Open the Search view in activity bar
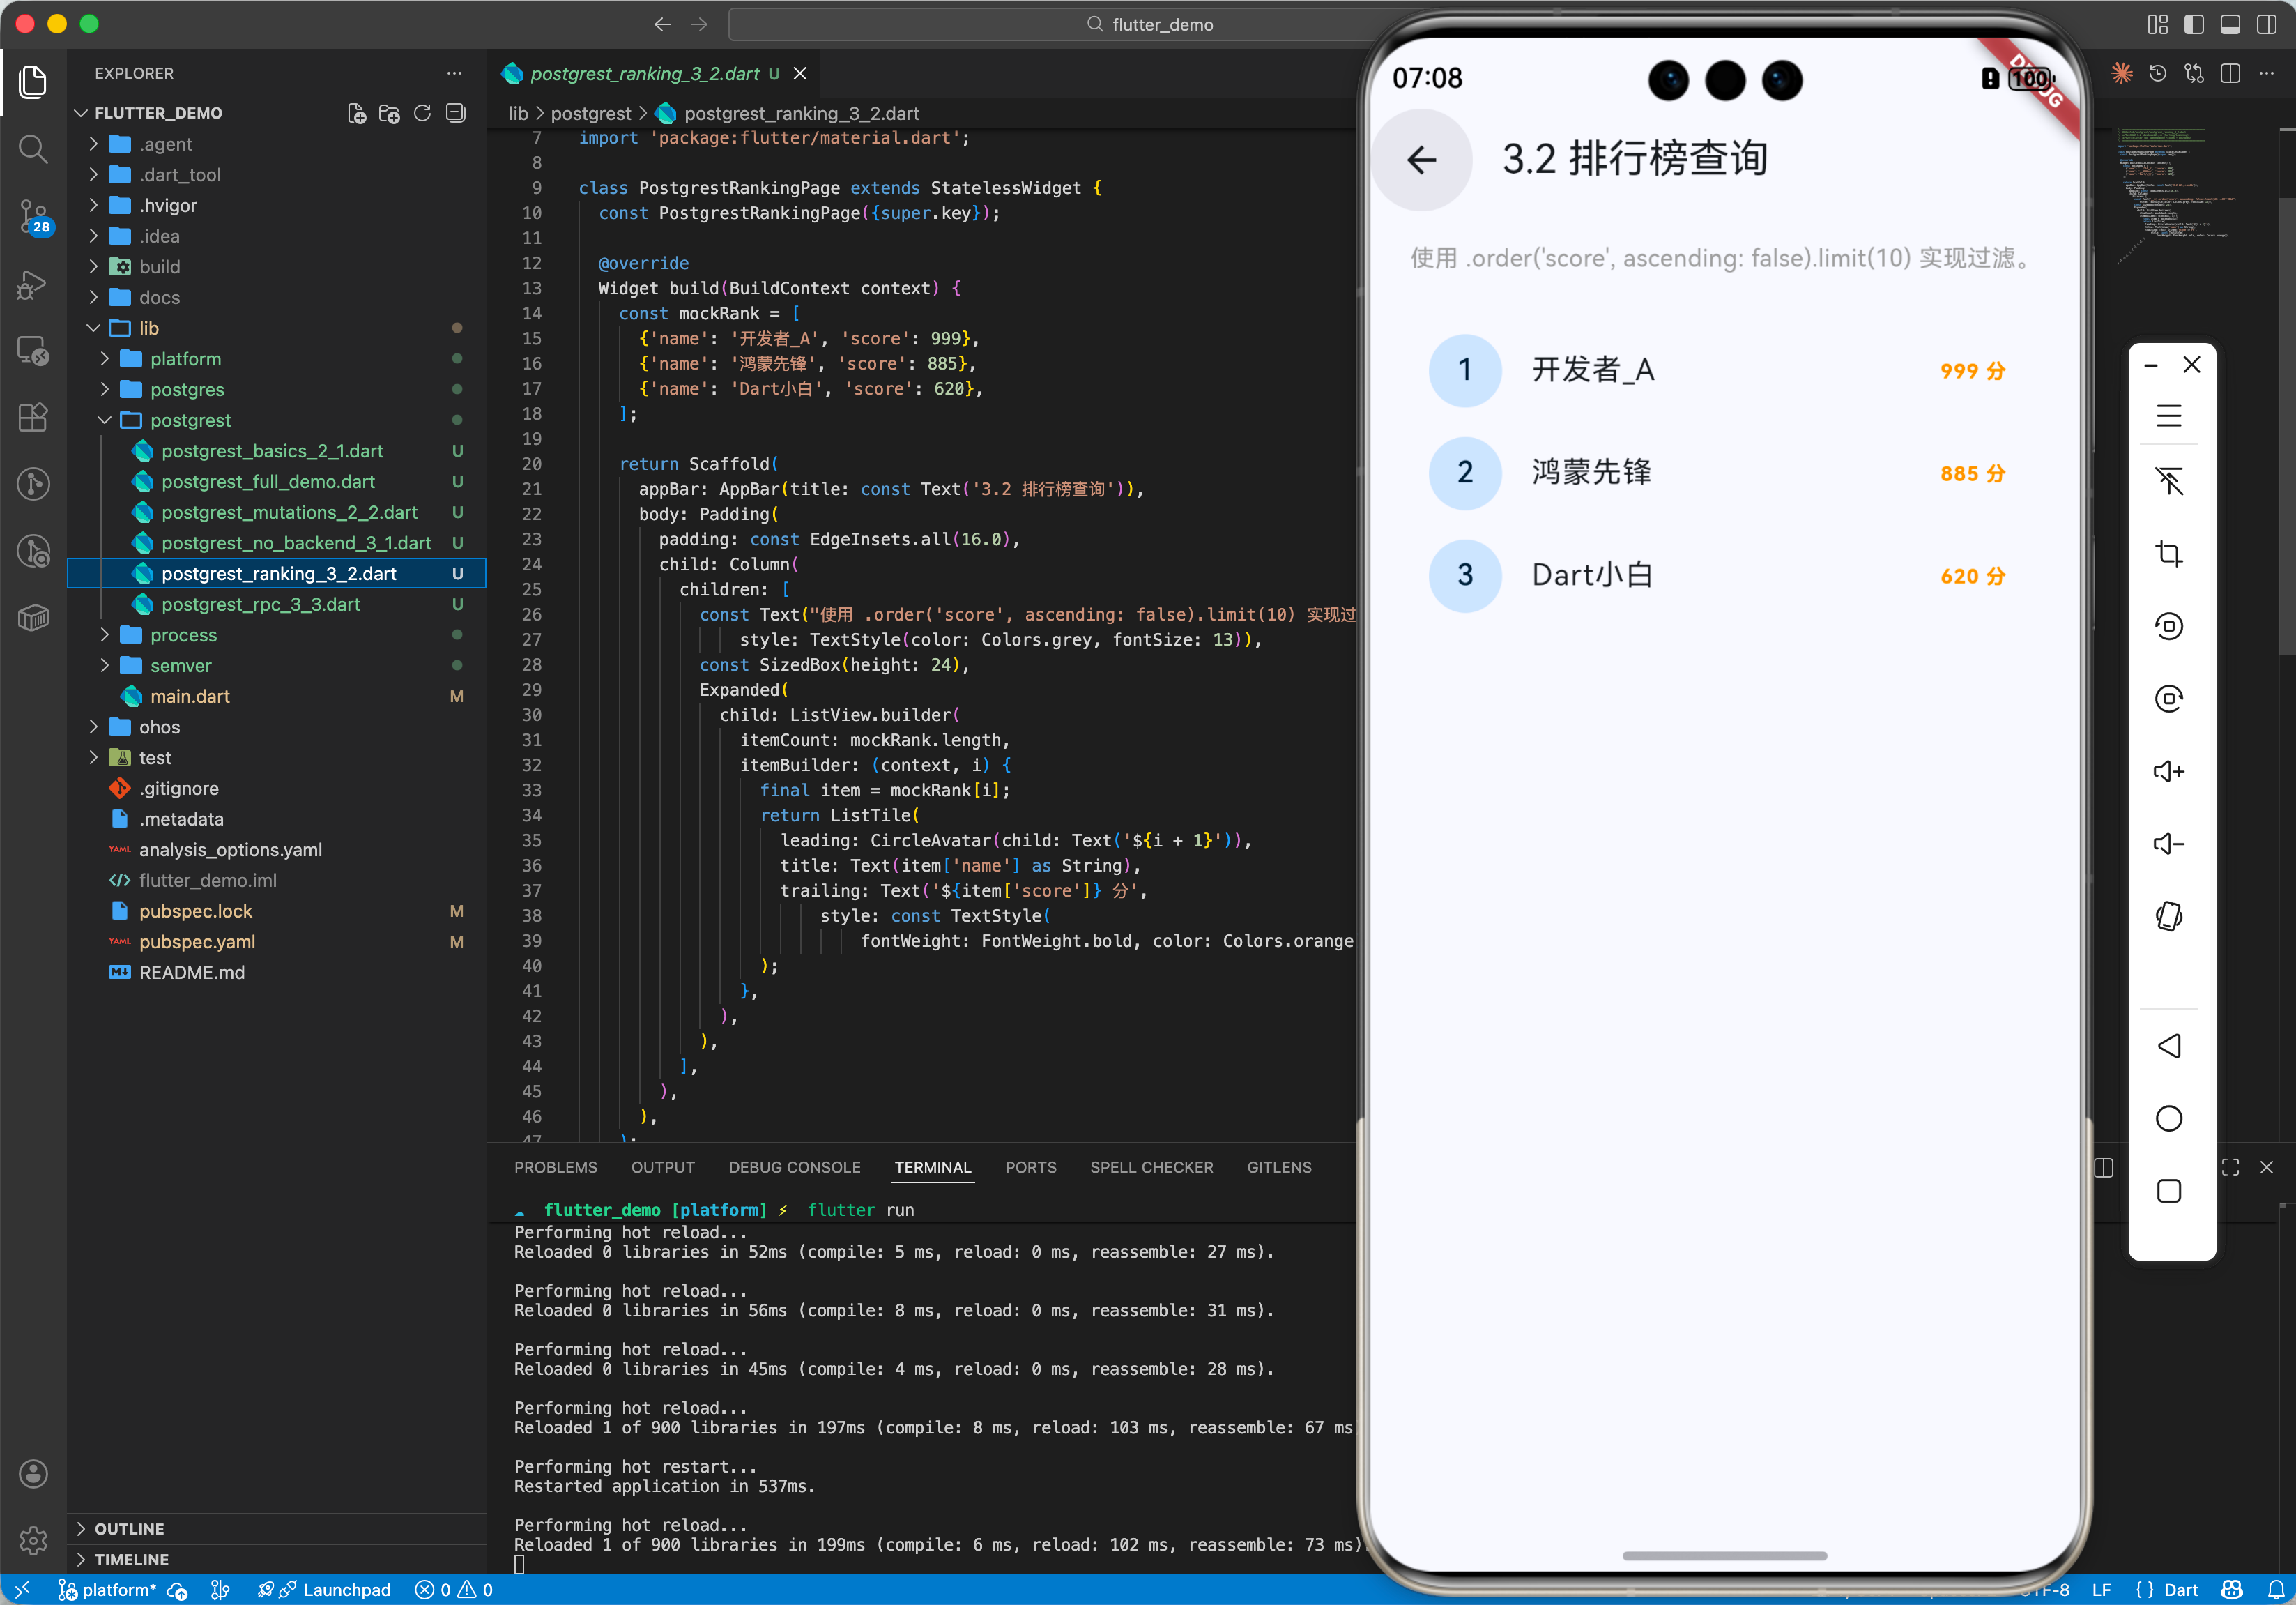The image size is (2296, 1605). point(33,150)
